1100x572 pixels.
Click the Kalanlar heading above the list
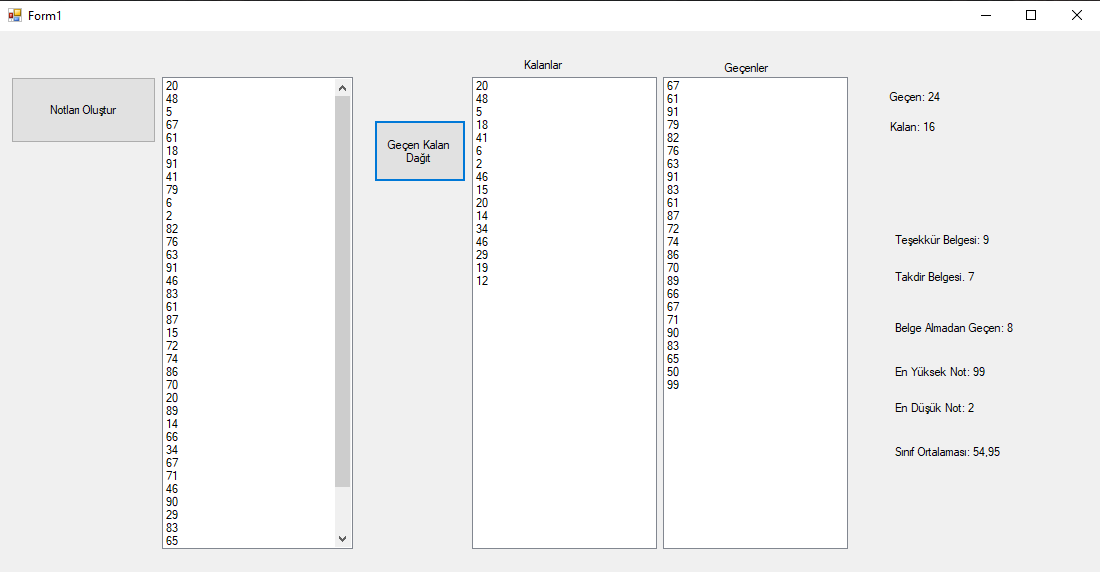click(x=543, y=65)
